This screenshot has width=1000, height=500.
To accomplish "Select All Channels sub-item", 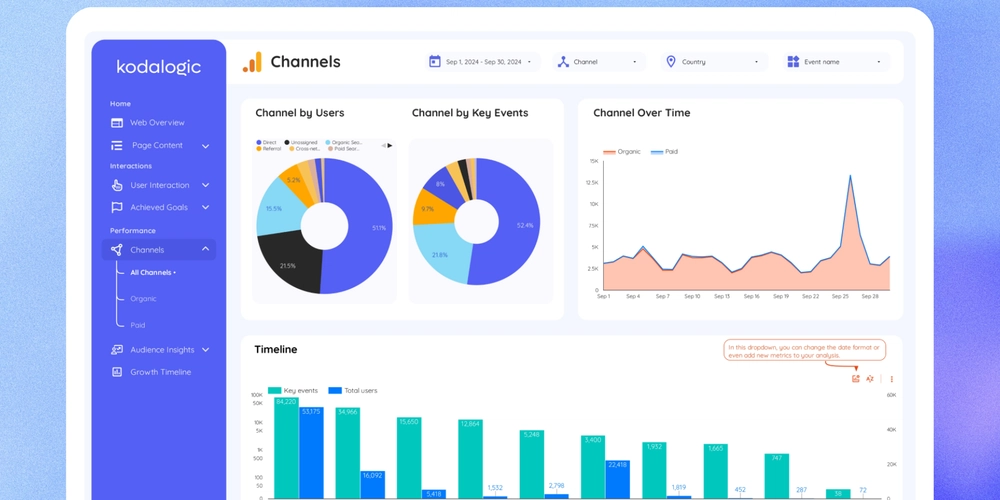I will coord(153,272).
